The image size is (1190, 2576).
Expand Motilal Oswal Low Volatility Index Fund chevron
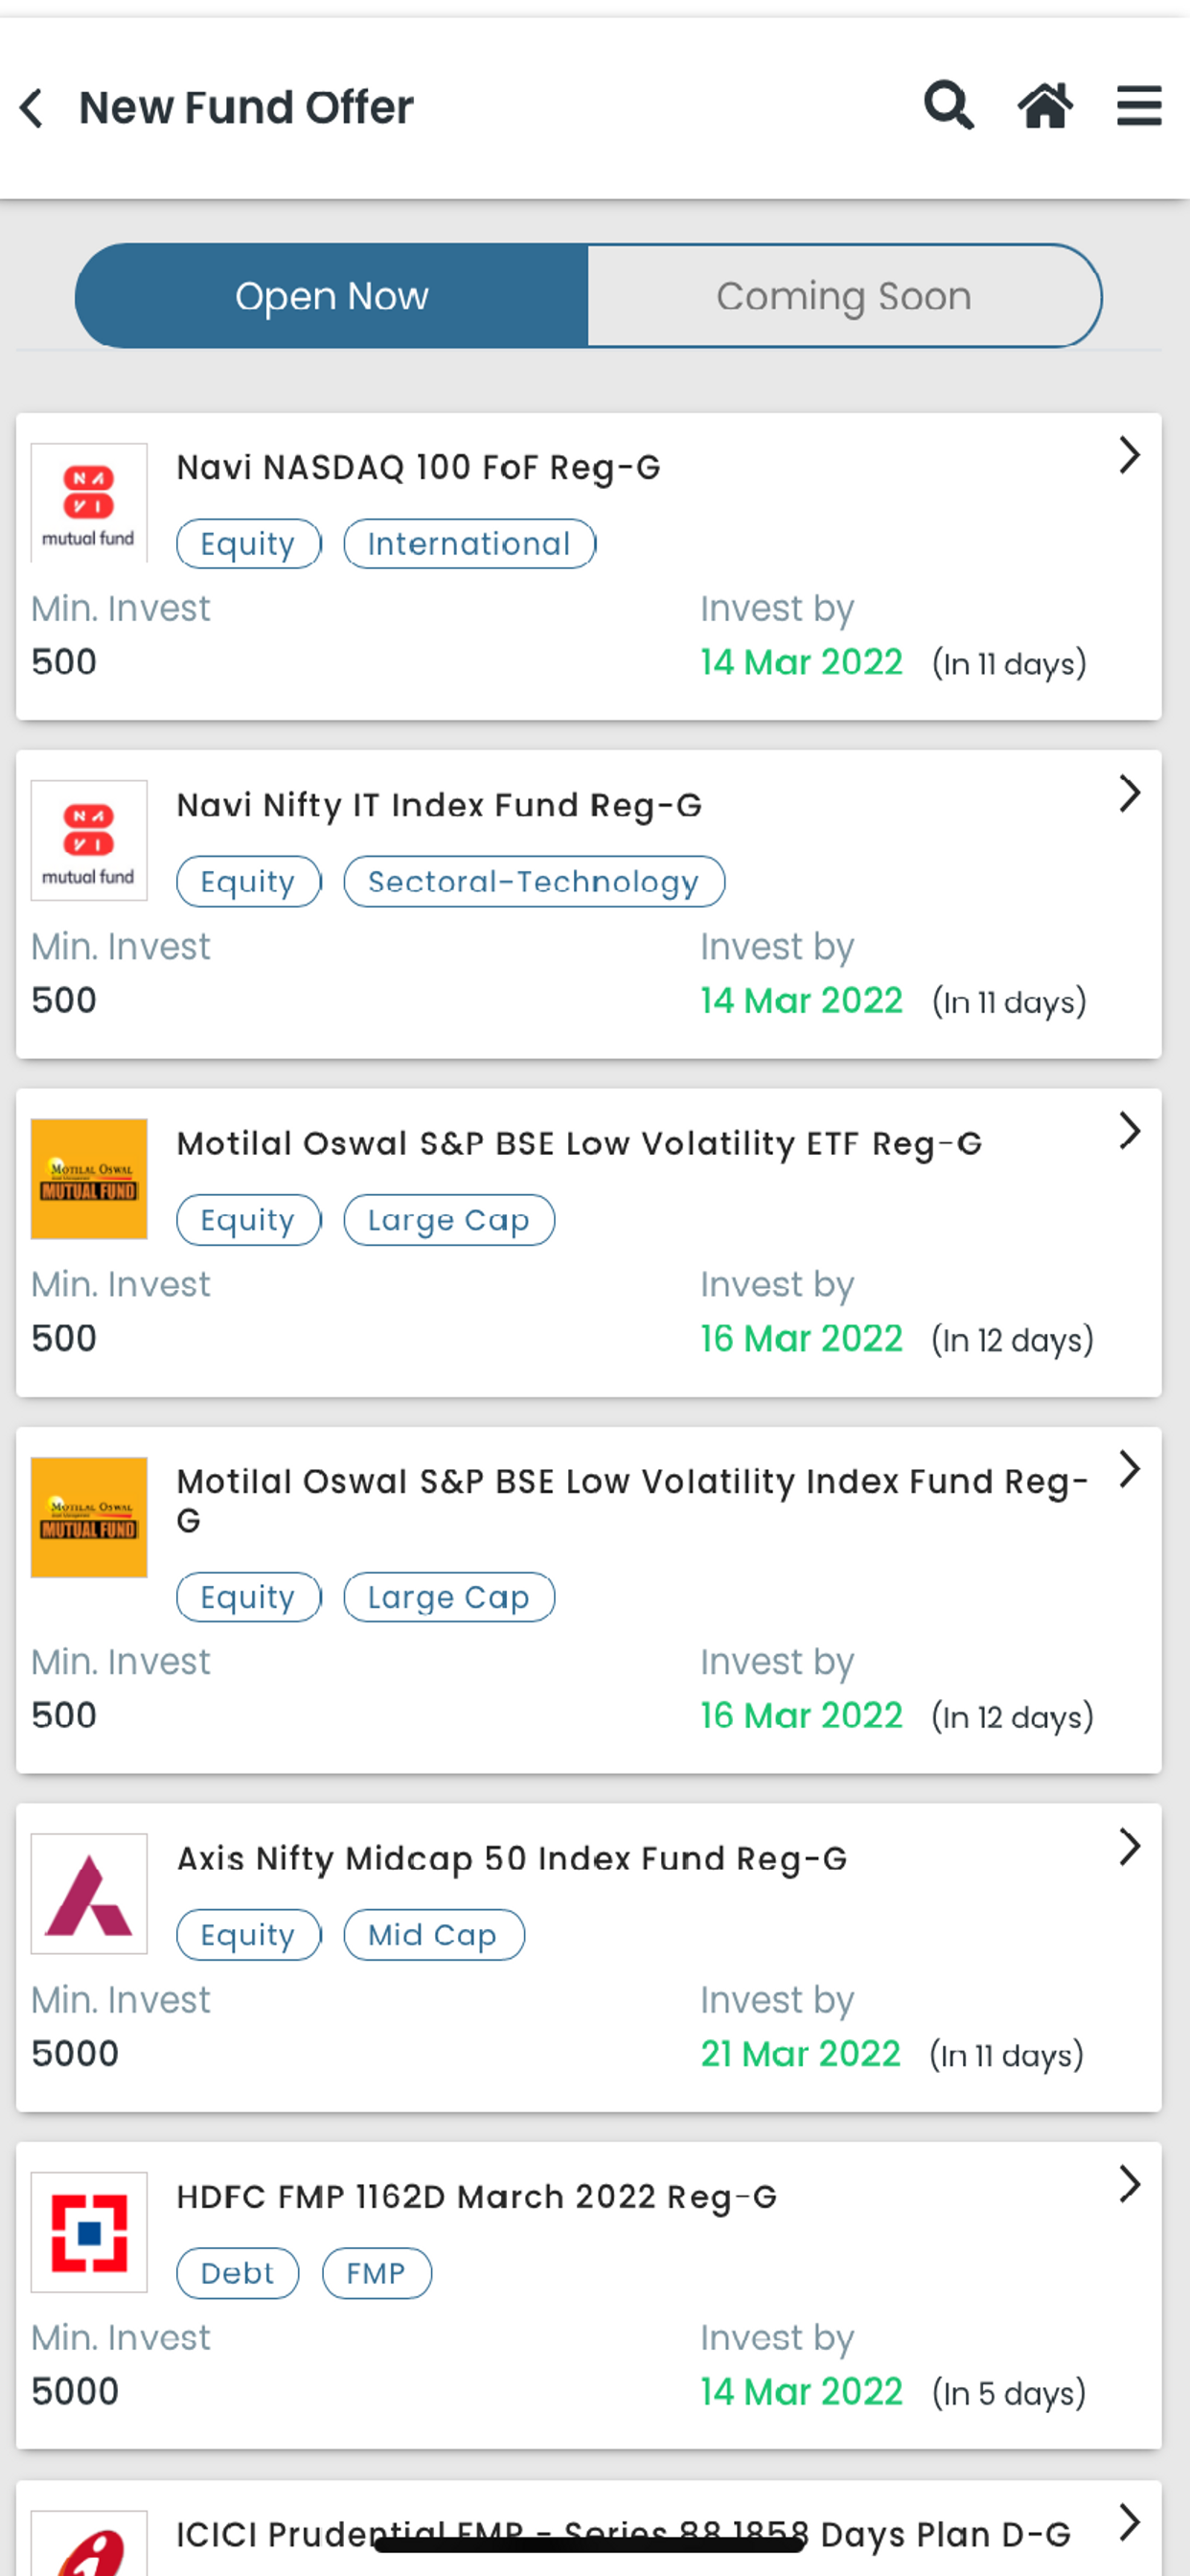tap(1129, 1469)
